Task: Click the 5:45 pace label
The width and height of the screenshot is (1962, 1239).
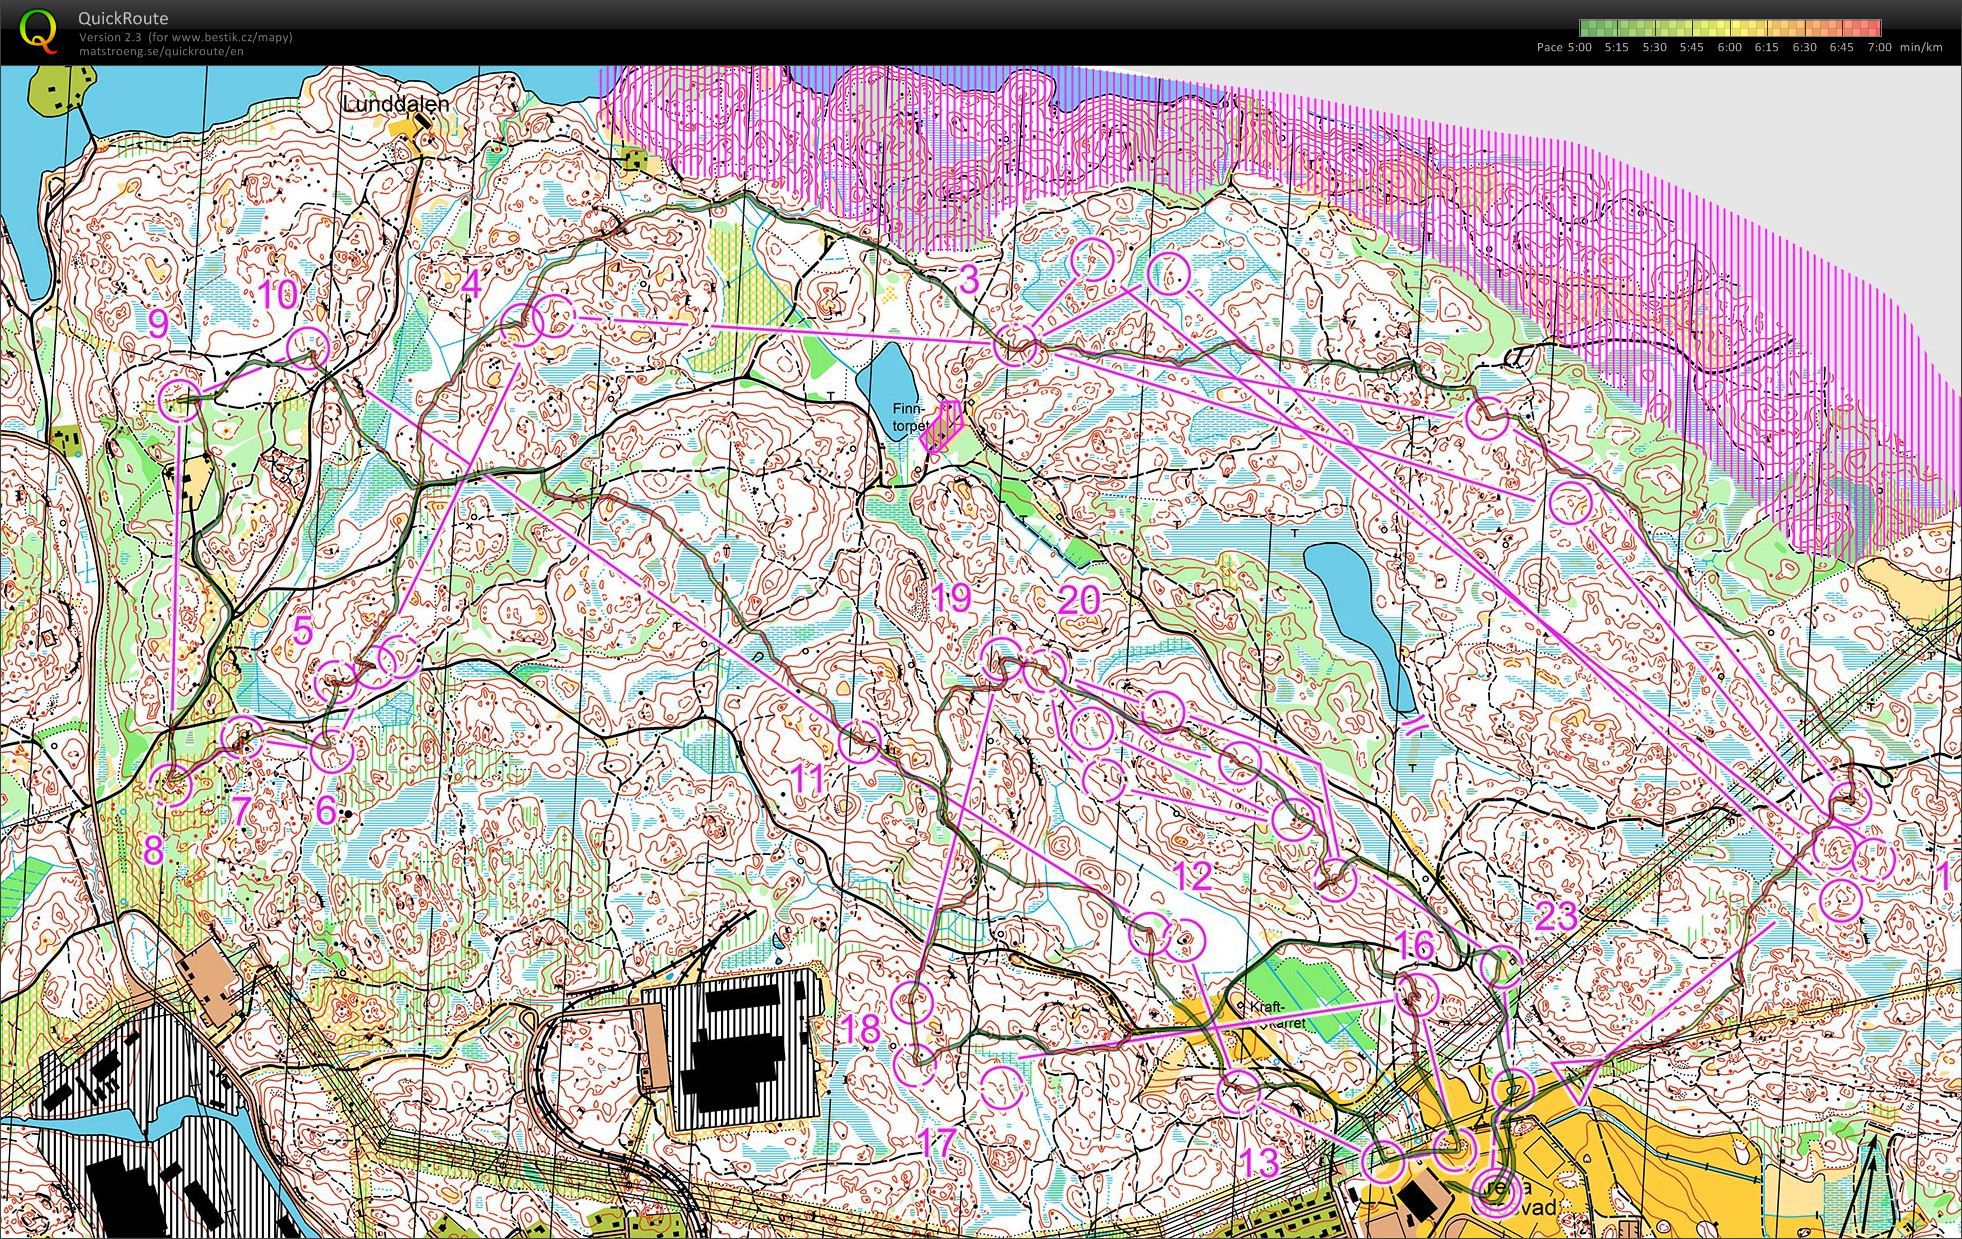Action: point(1692,47)
